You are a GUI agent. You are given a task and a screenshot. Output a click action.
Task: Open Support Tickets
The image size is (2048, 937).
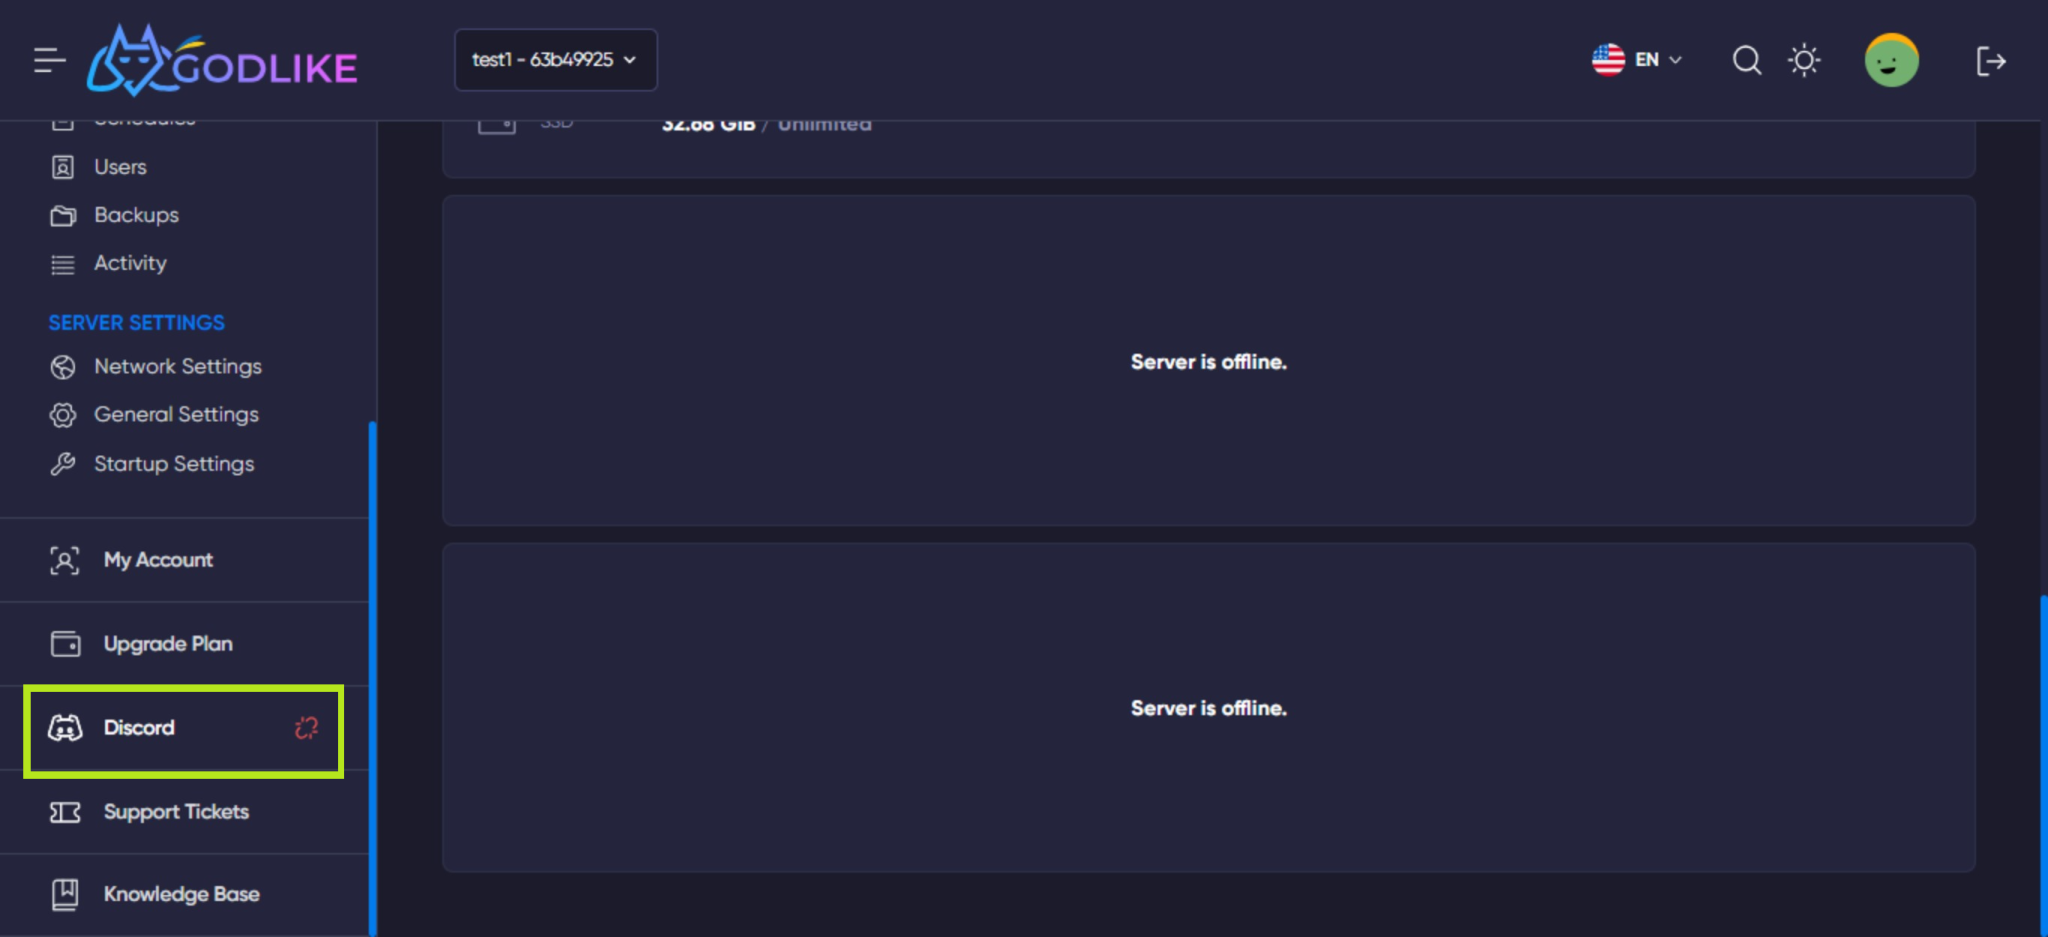pos(184,812)
